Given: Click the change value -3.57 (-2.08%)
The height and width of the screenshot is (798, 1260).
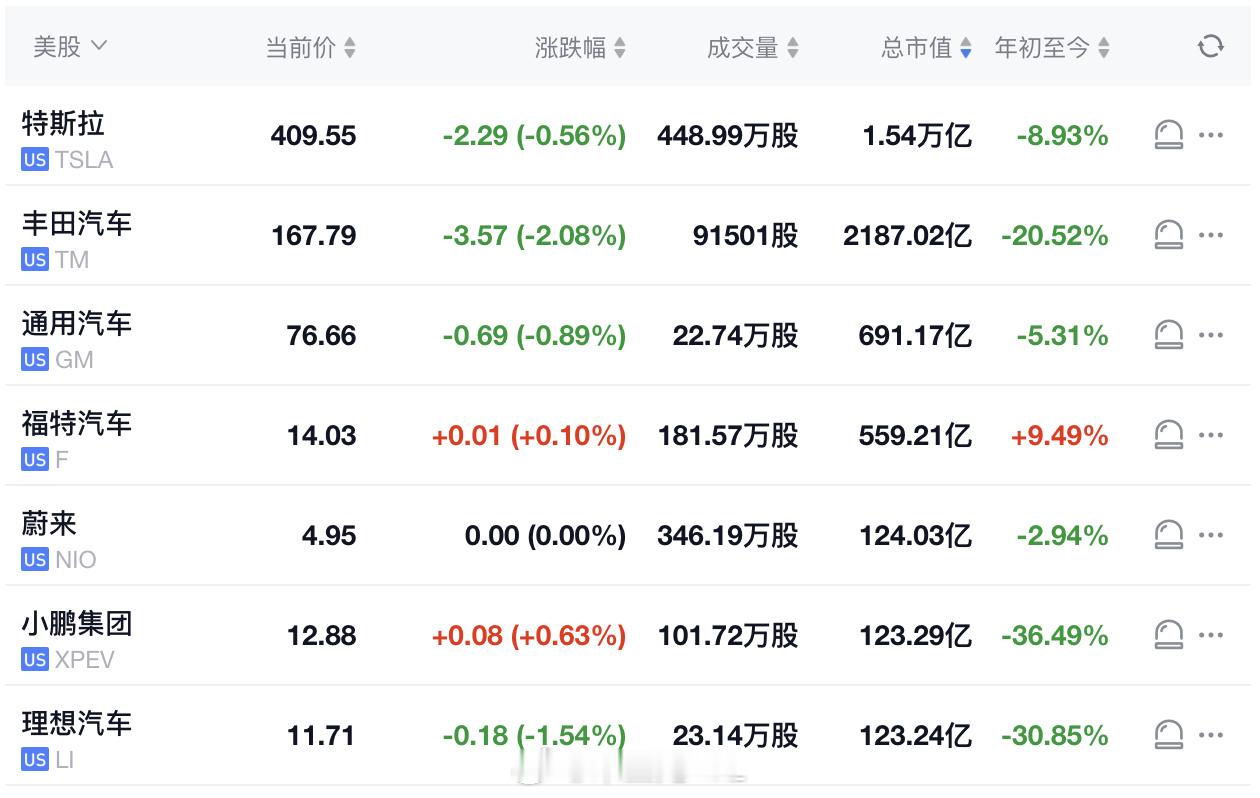Looking at the screenshot, I should pos(534,236).
